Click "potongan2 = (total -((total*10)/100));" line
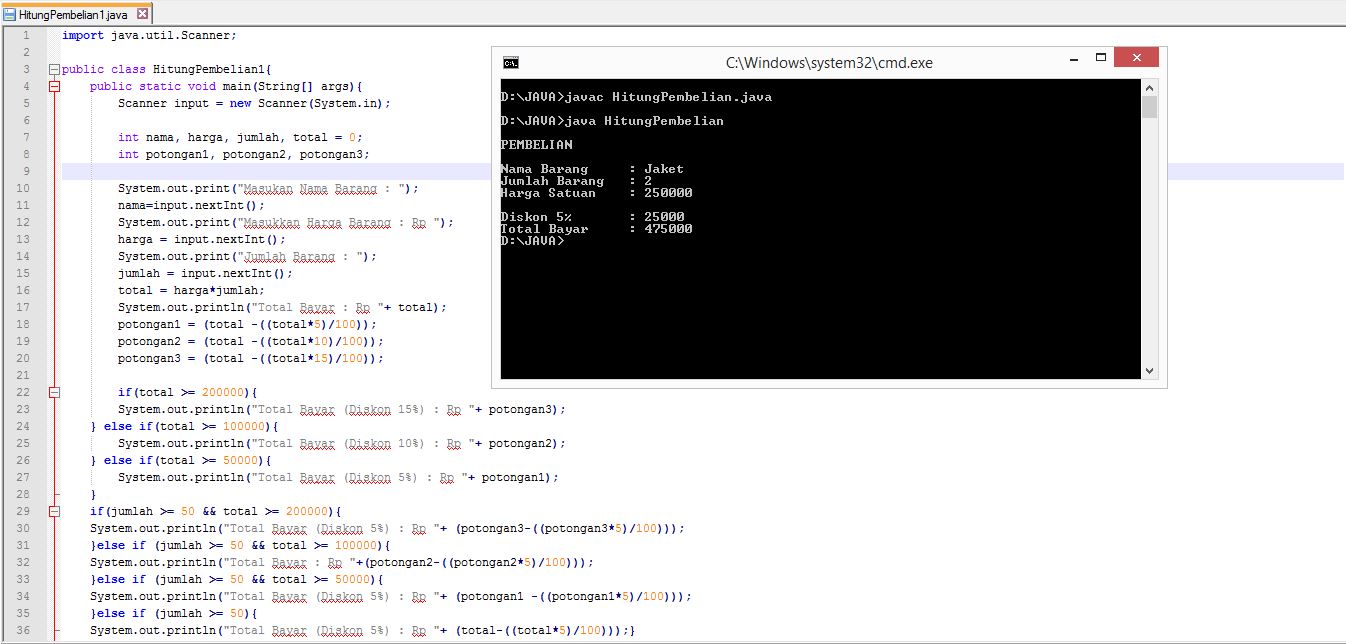The width and height of the screenshot is (1346, 644). 251,342
